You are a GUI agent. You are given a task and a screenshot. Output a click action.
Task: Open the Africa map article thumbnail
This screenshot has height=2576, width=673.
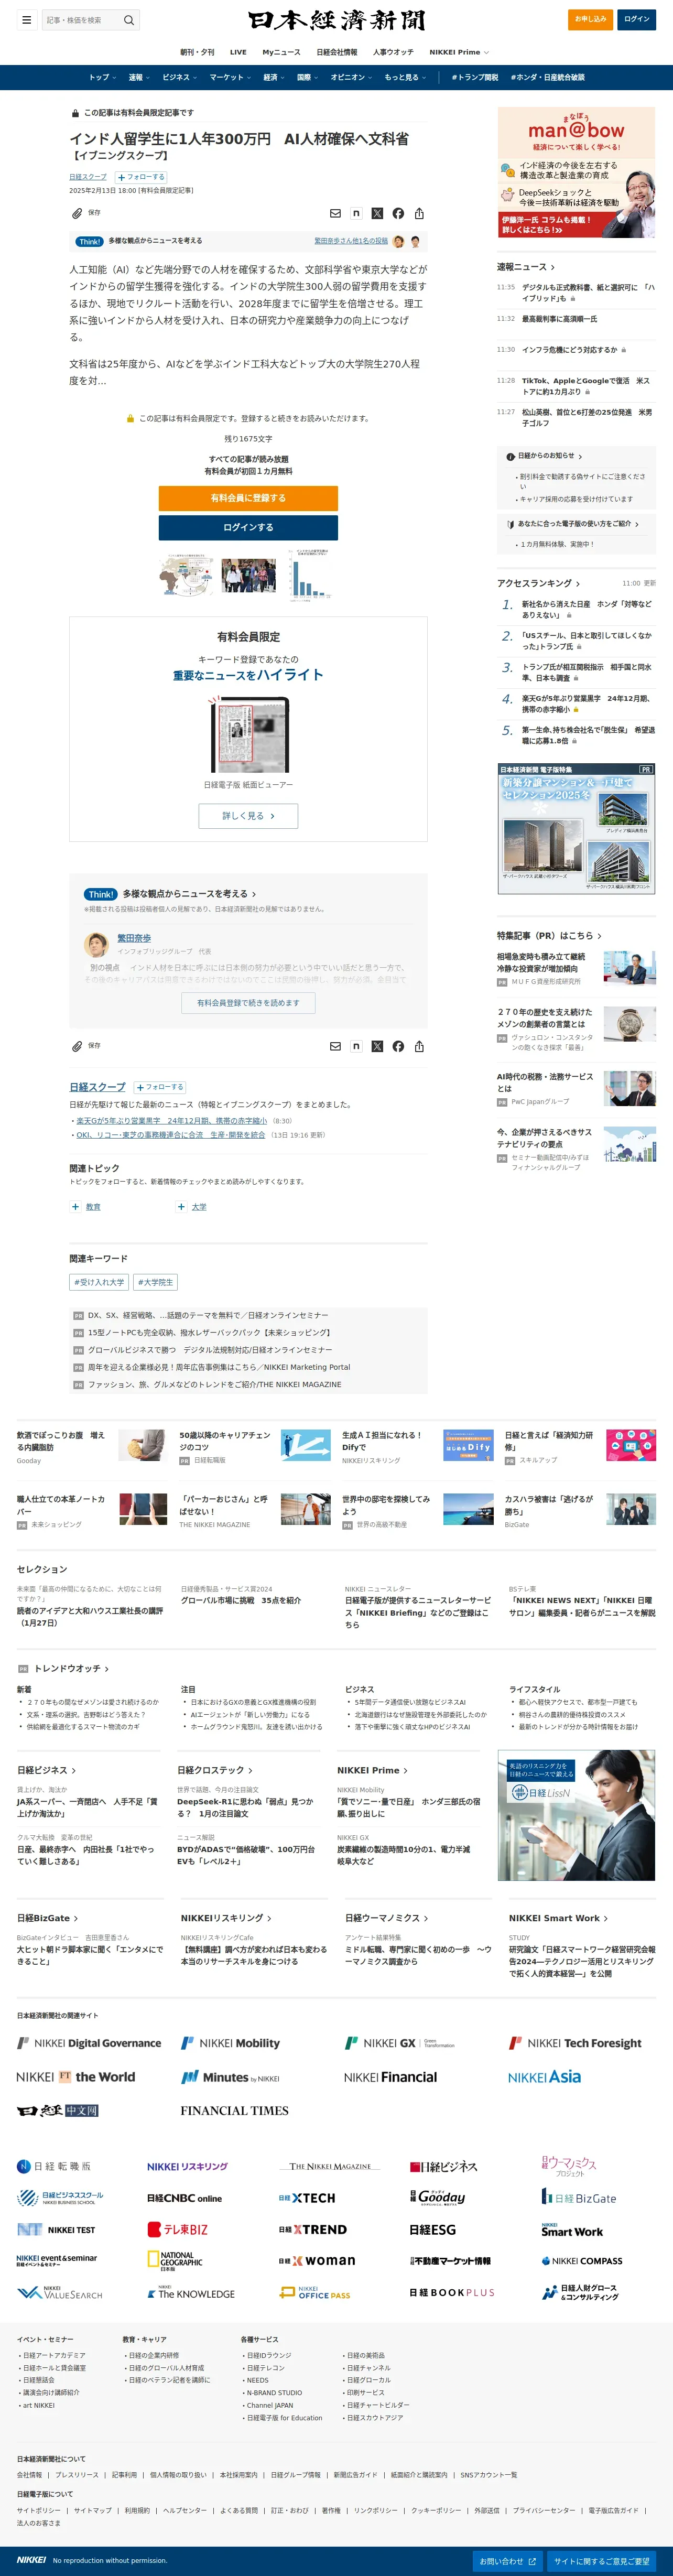[x=186, y=575]
